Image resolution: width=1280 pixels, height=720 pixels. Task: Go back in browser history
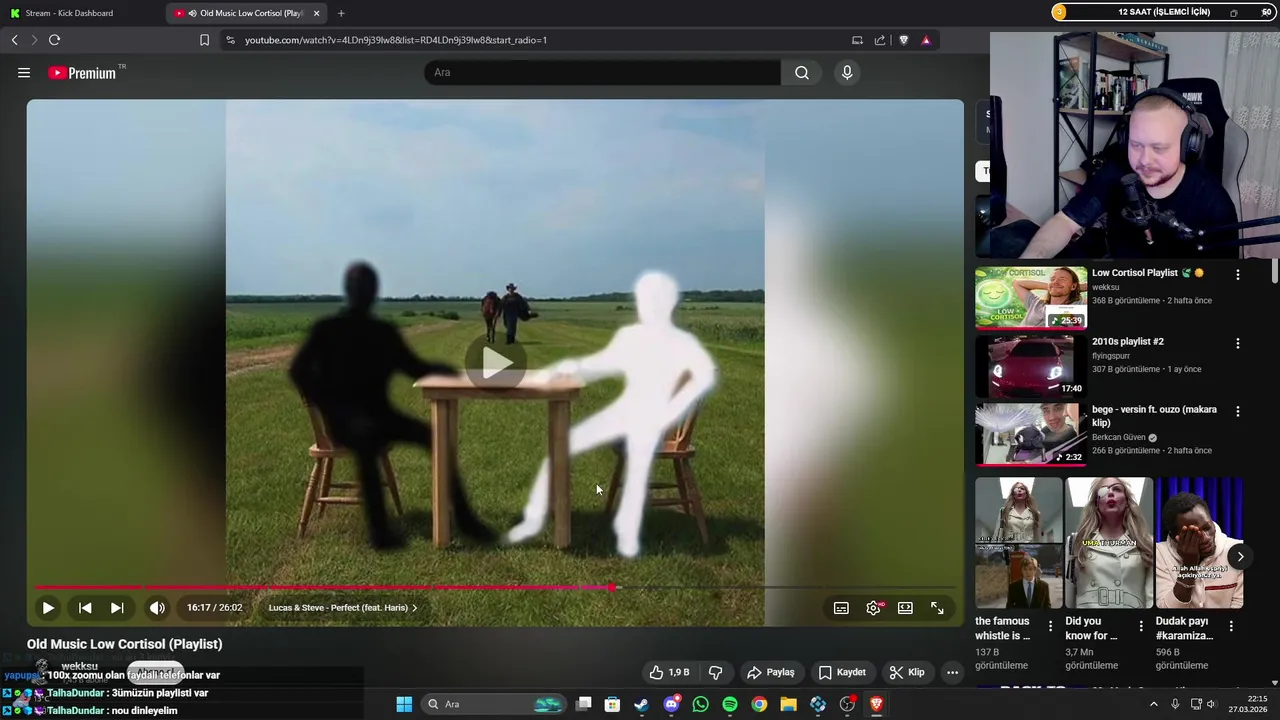(x=14, y=40)
